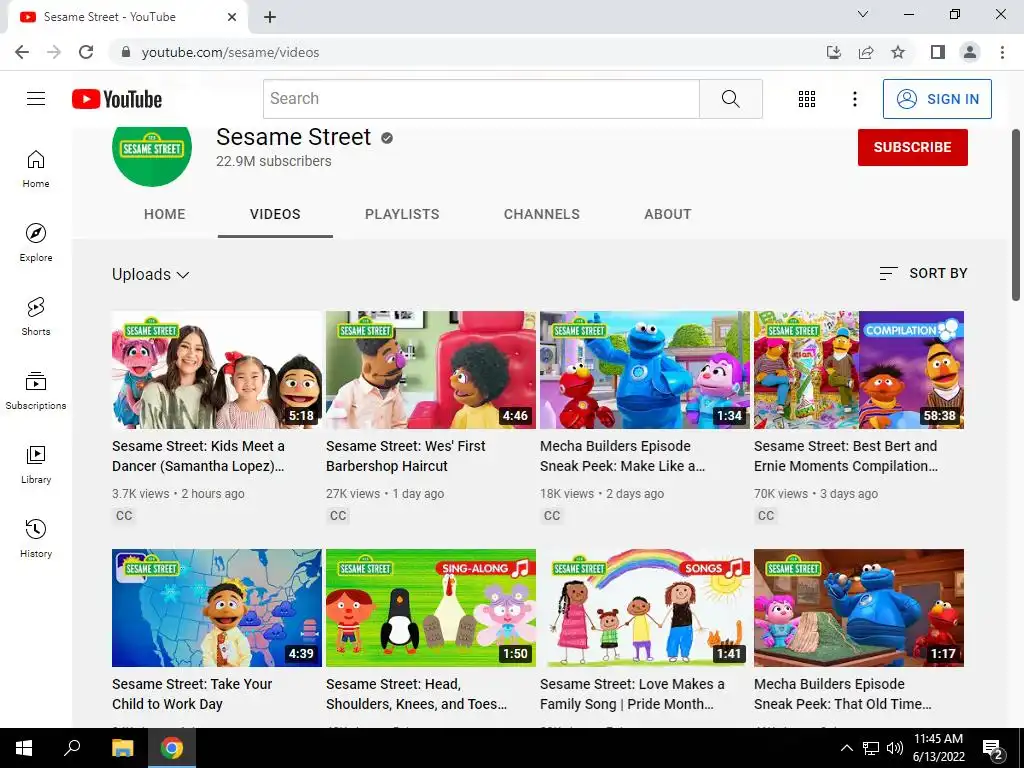
Task: Open Kids Meet a Dancer thumbnail
Action: pyautogui.click(x=217, y=370)
